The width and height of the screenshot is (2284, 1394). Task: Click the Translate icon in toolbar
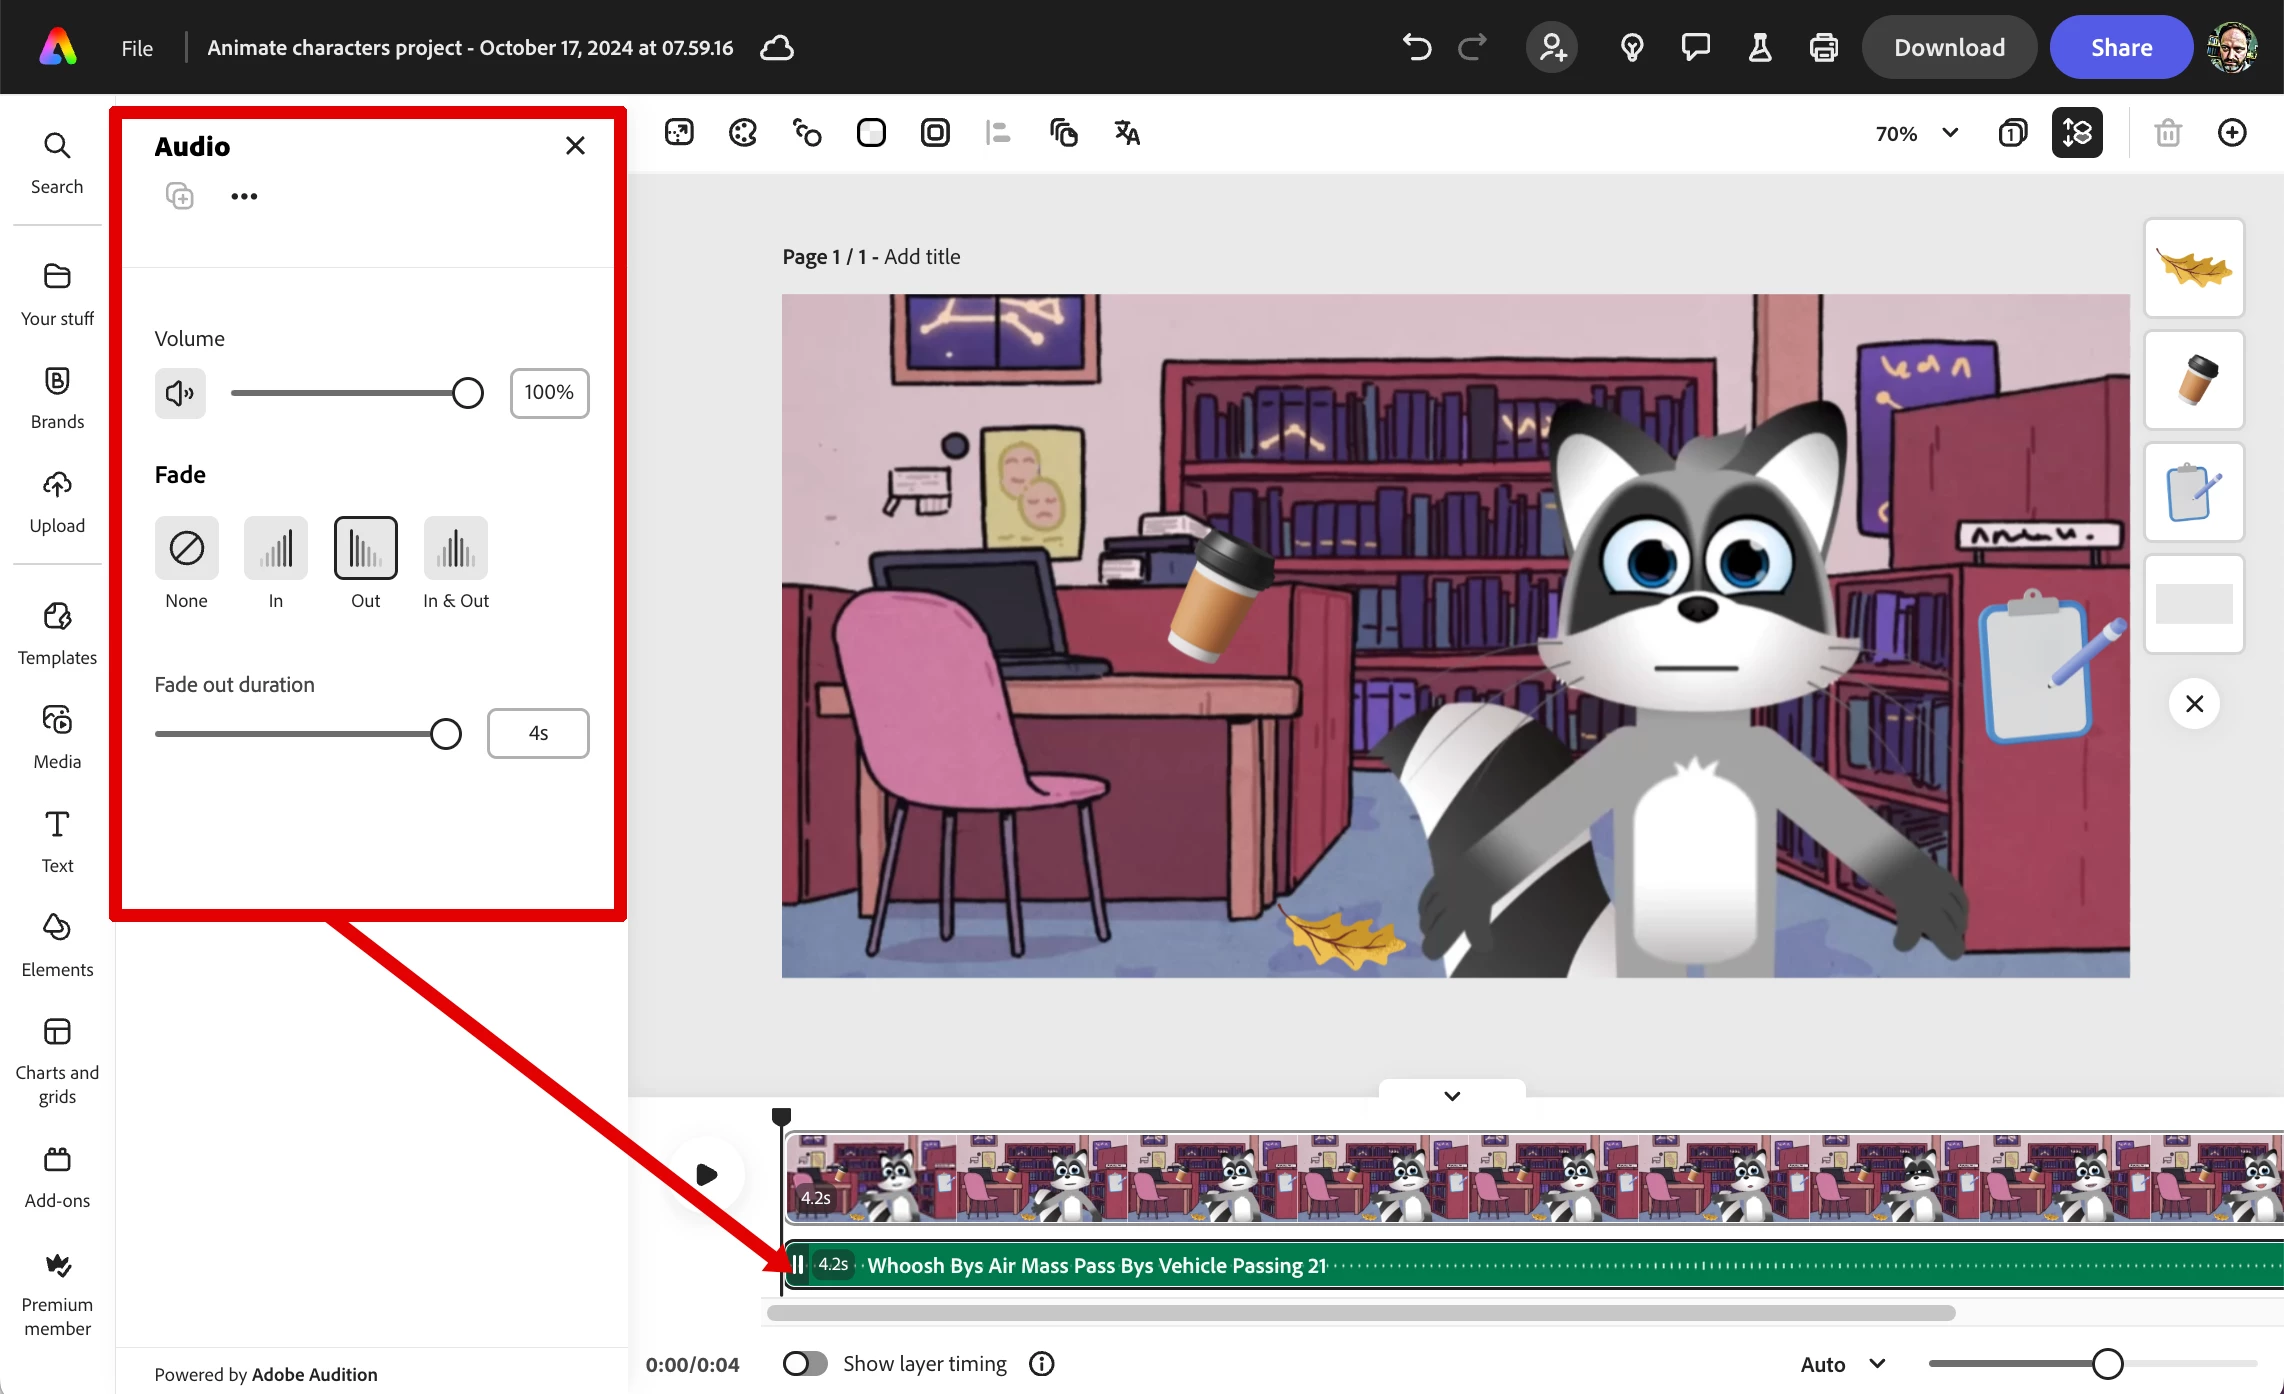click(x=1127, y=133)
